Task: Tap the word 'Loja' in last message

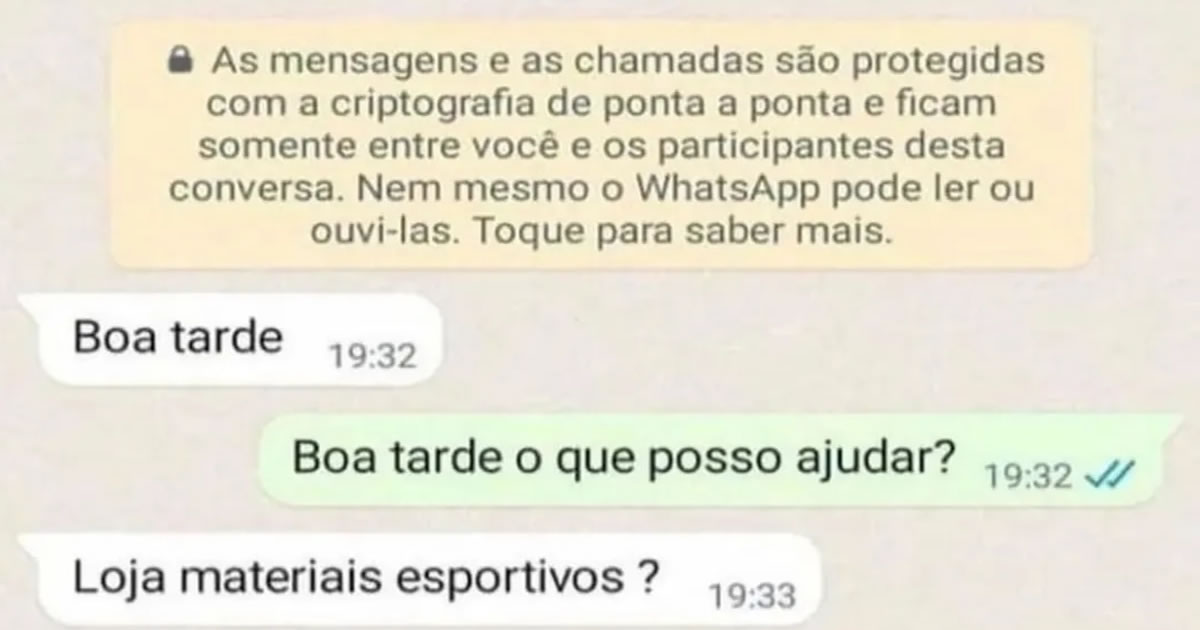Action: pyautogui.click(x=110, y=578)
